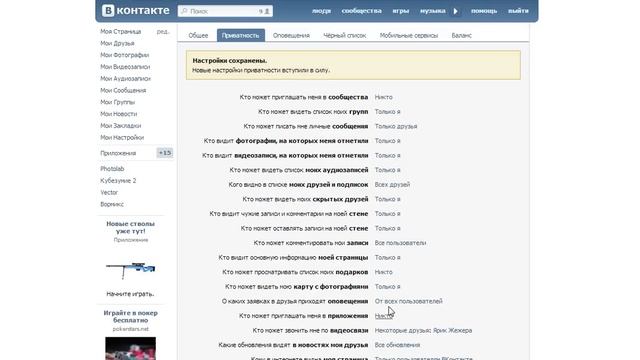Click the +15 counter badge beside Приложения
640x360 pixels.
tap(165, 153)
